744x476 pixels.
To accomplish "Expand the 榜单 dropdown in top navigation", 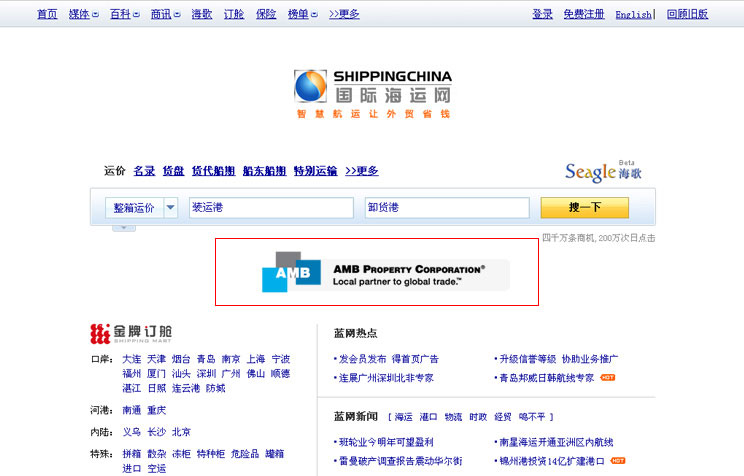I will (314, 15).
